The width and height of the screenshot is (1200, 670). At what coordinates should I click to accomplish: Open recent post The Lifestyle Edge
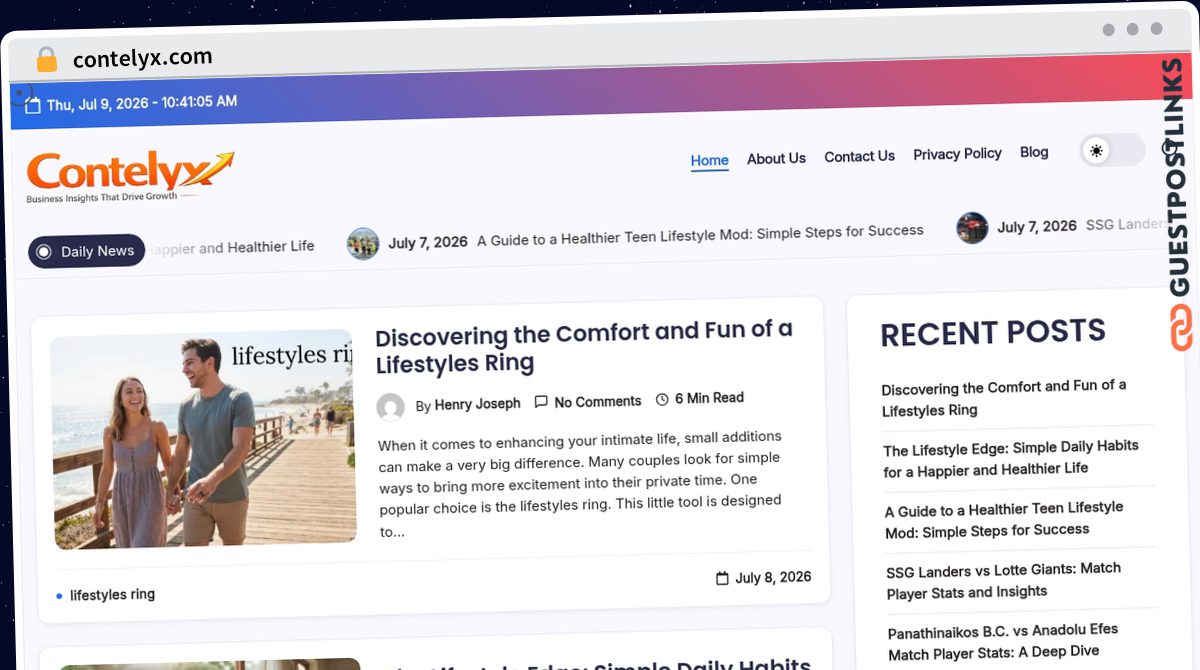1011,457
